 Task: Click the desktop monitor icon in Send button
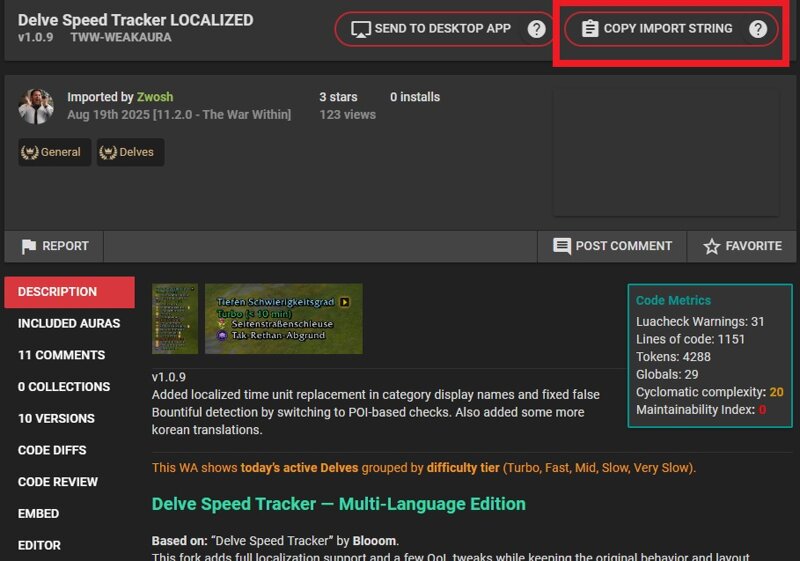[361, 29]
